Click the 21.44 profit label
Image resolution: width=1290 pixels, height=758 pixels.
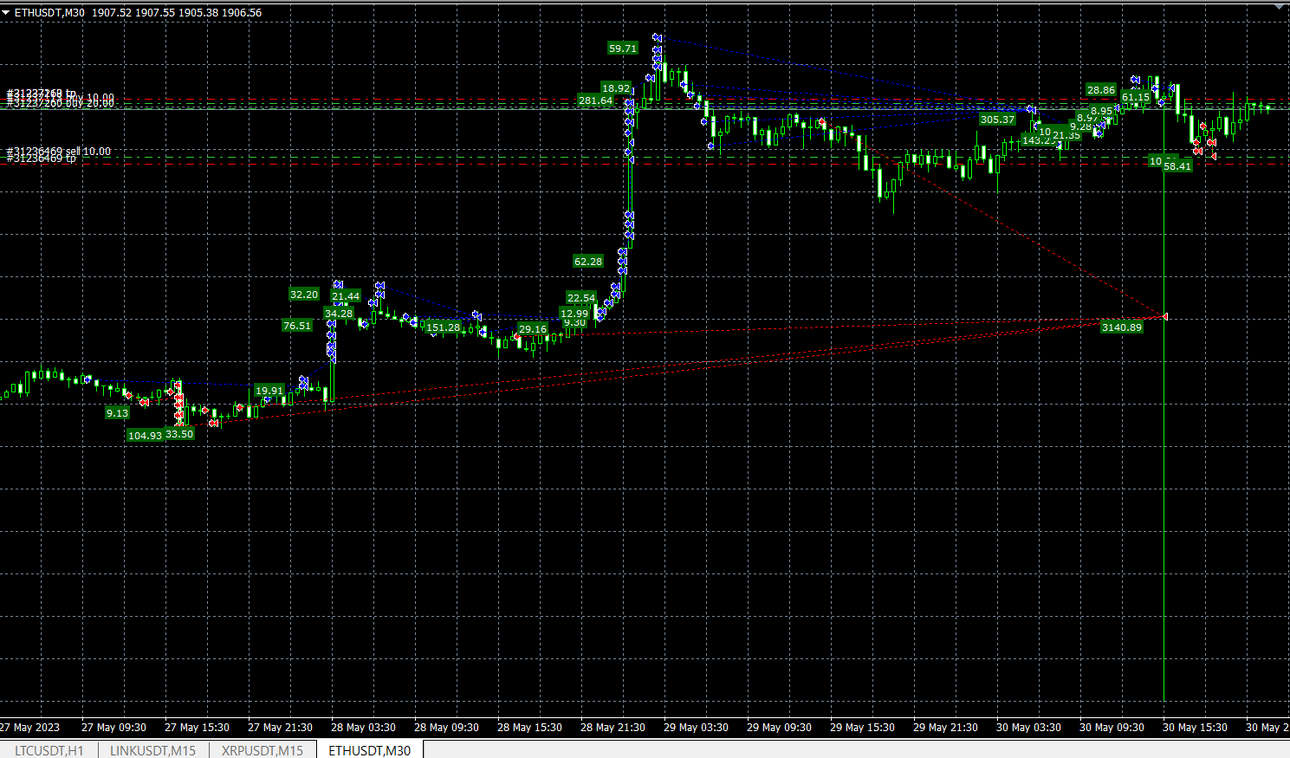346,296
